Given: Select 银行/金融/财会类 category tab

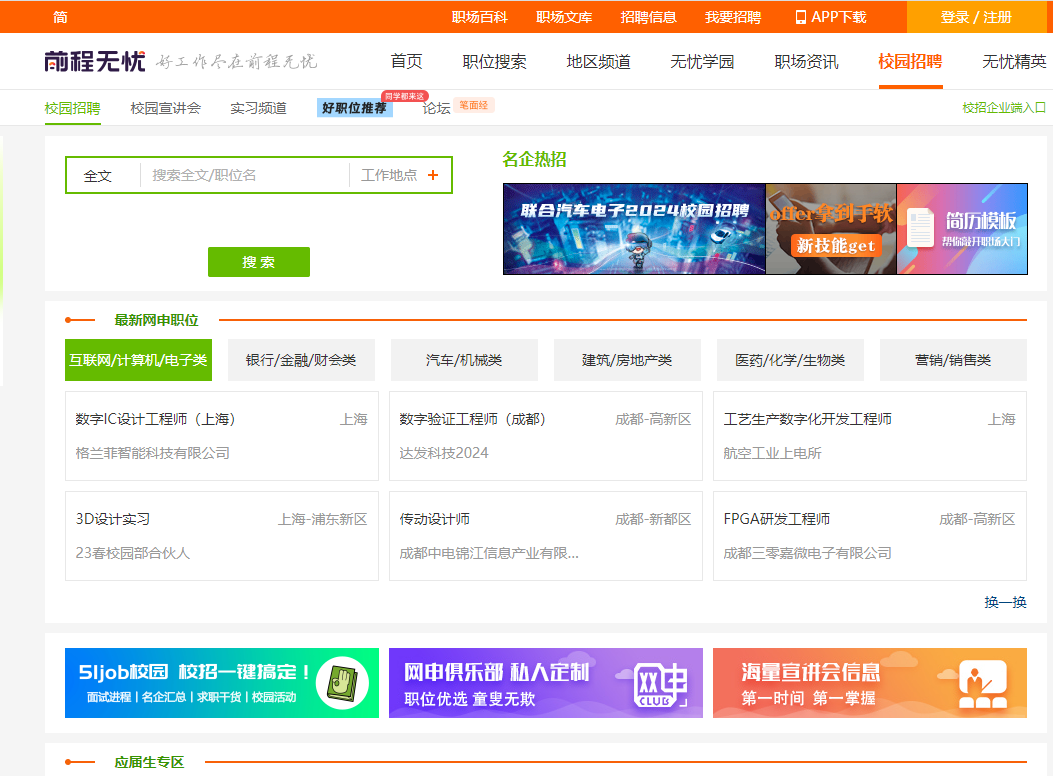Looking at the screenshot, I should (x=301, y=360).
